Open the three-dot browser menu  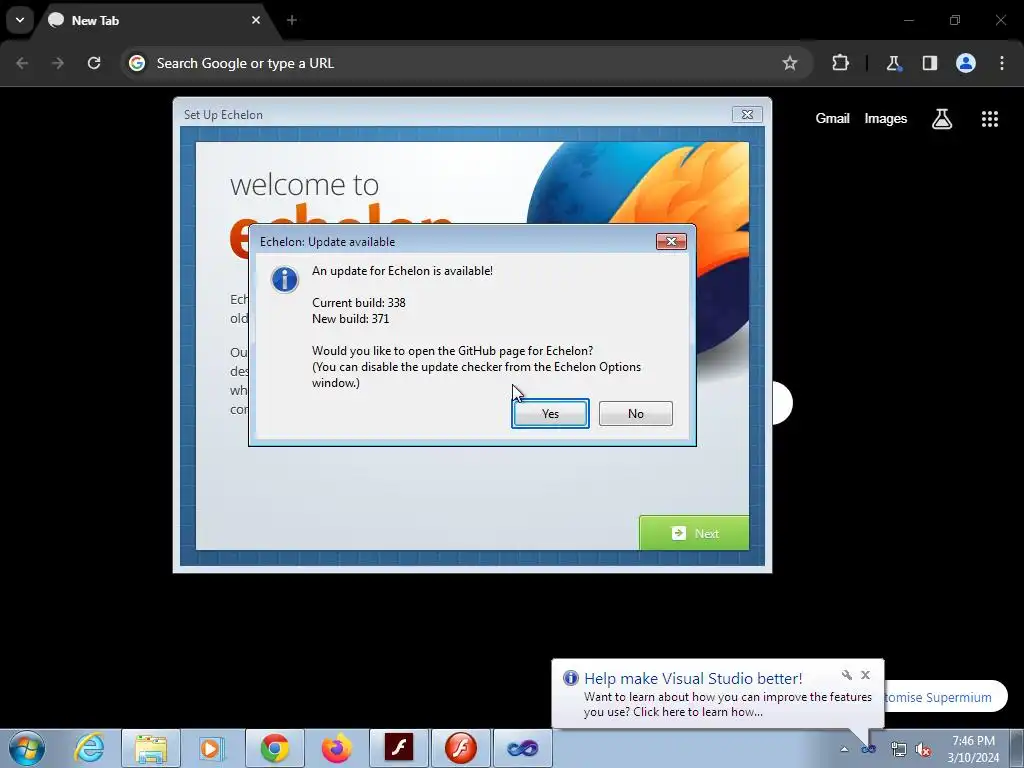(1002, 63)
